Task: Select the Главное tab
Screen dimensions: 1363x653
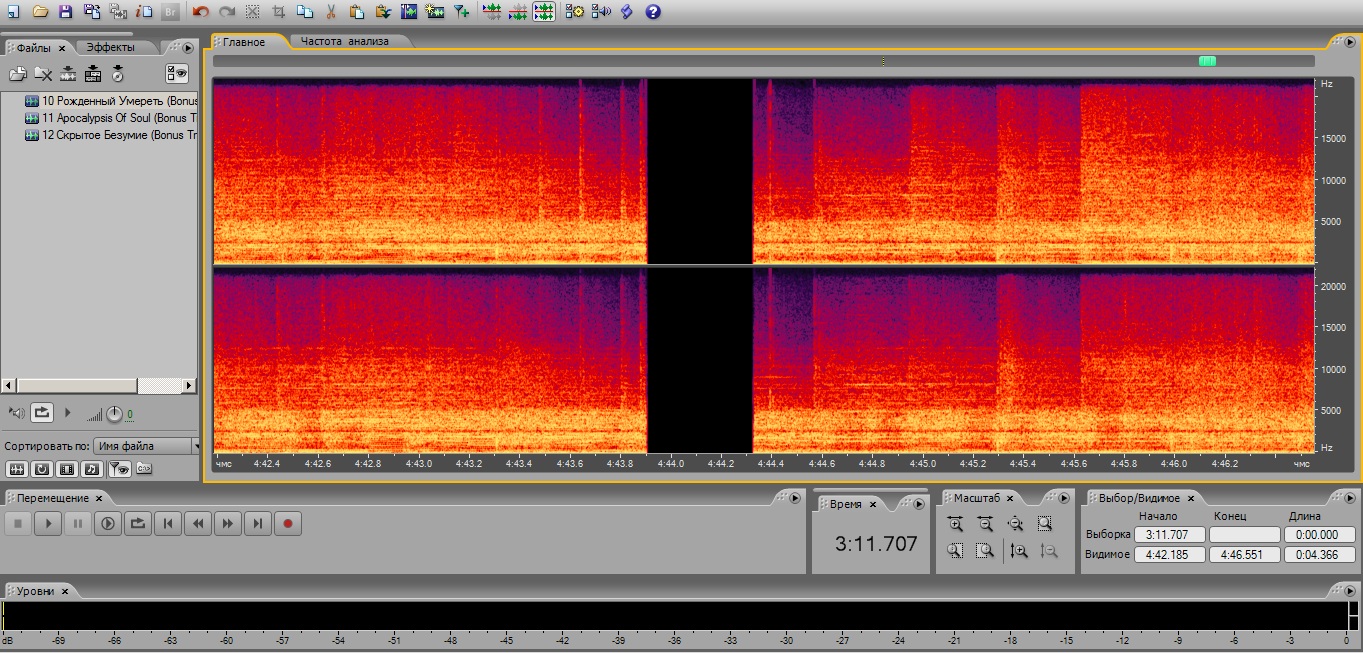Action: pyautogui.click(x=244, y=42)
